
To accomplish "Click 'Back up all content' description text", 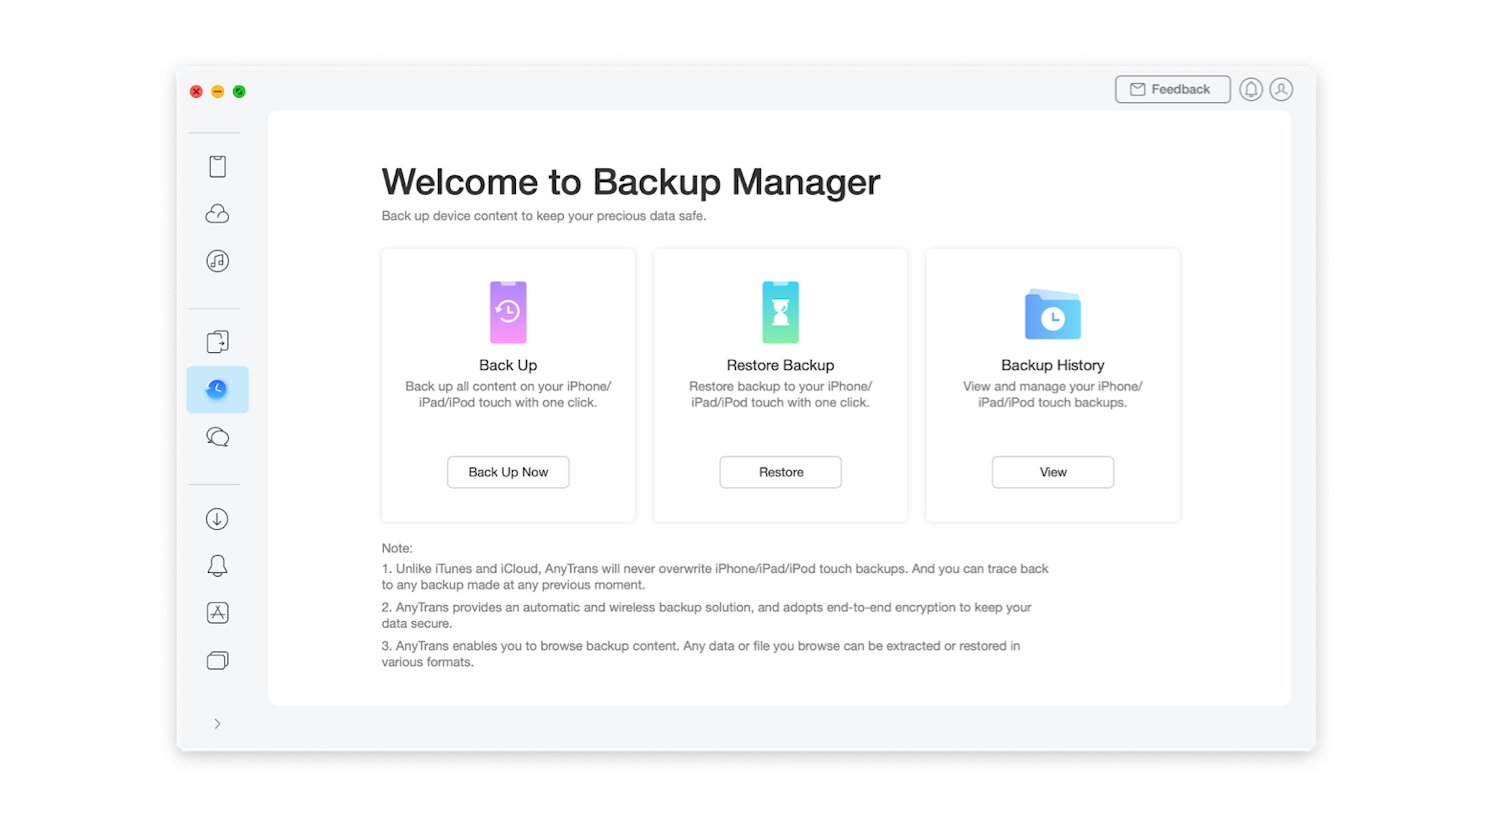I will click(x=508, y=394).
